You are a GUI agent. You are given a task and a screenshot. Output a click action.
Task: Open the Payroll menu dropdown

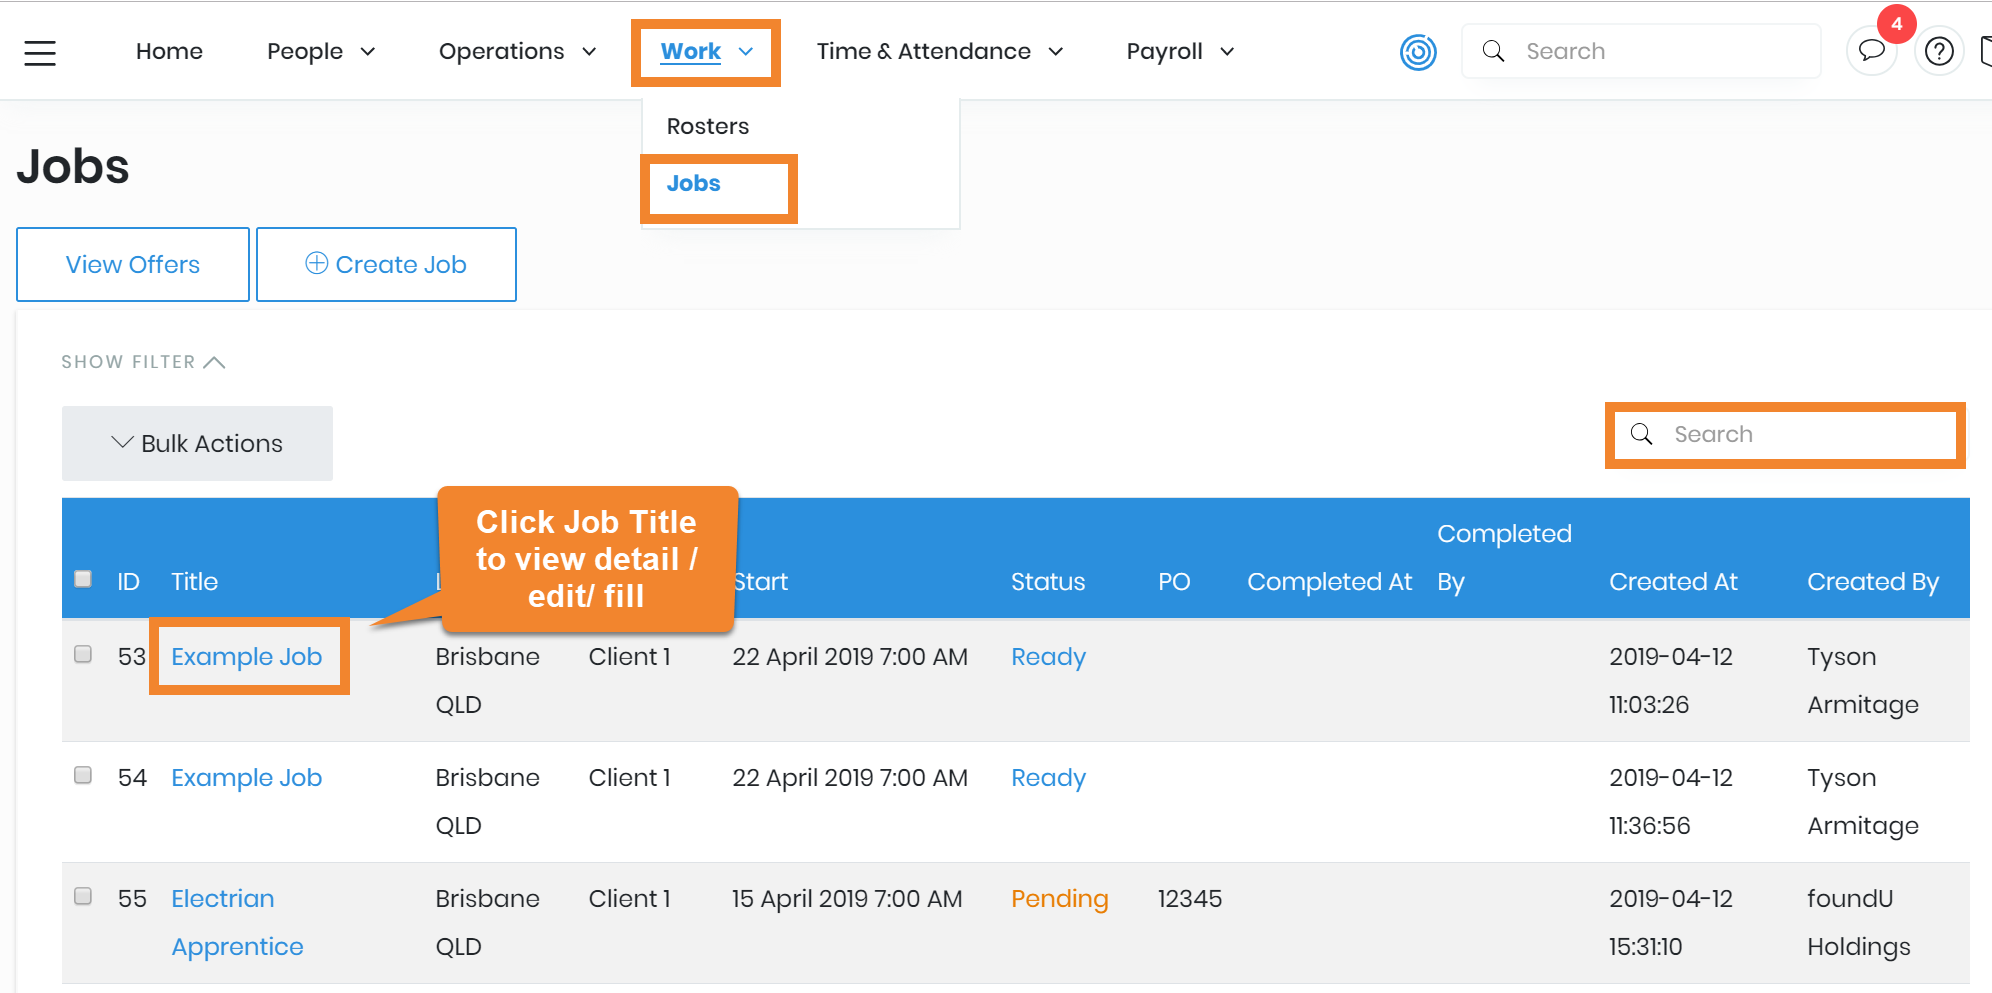(1180, 52)
